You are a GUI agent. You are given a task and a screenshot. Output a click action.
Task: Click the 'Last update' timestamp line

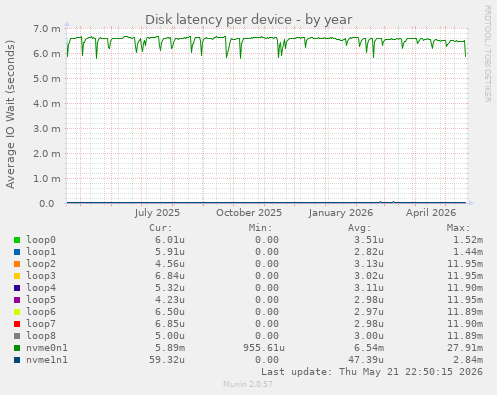372,372
